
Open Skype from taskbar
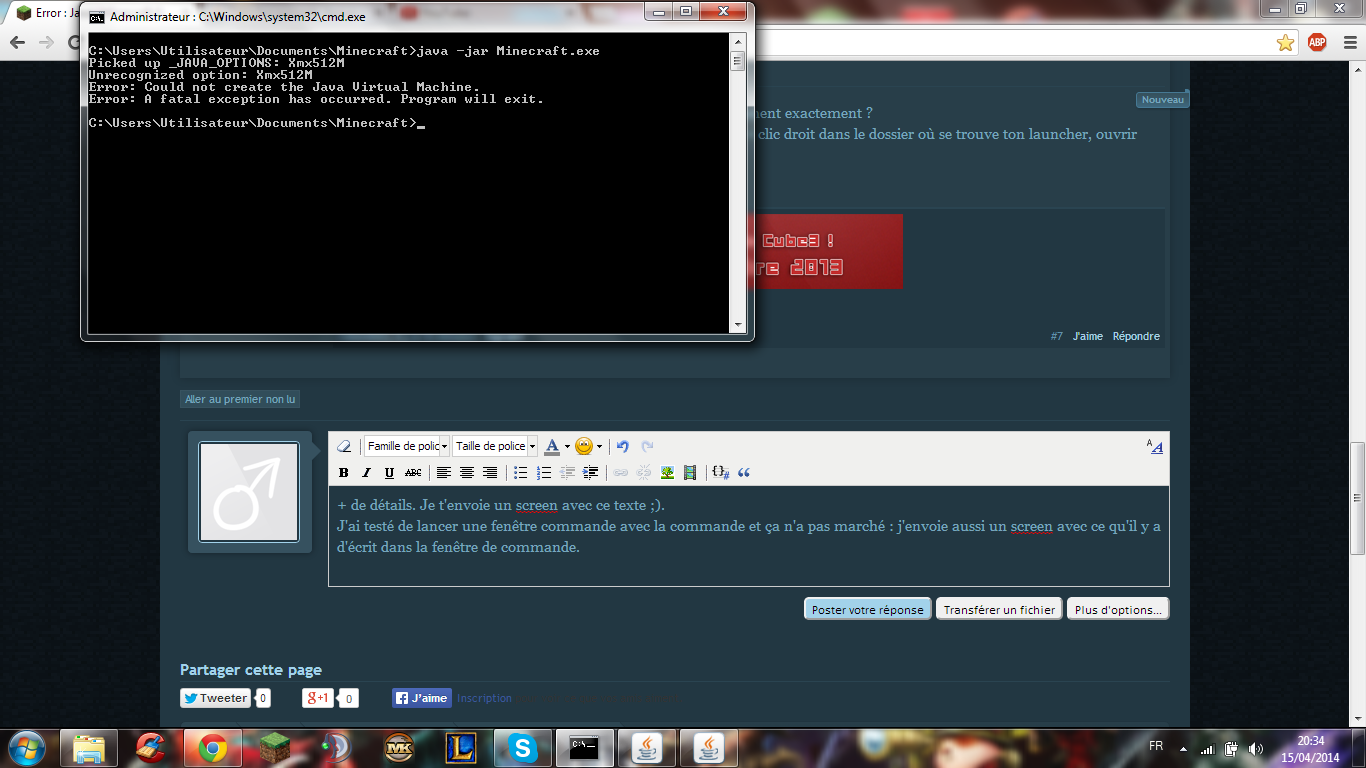[521, 748]
